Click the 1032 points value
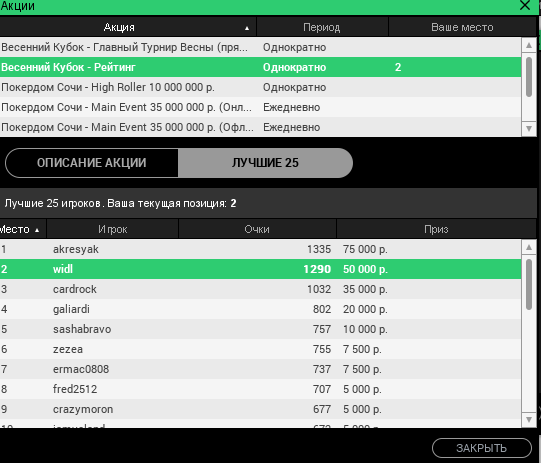The height and width of the screenshot is (463, 541). [319, 289]
